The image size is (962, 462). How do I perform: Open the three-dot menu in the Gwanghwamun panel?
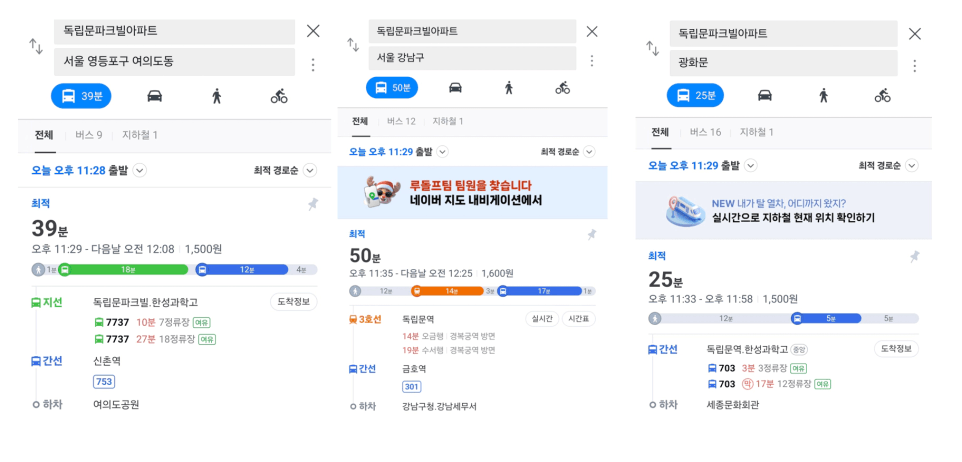click(x=914, y=66)
